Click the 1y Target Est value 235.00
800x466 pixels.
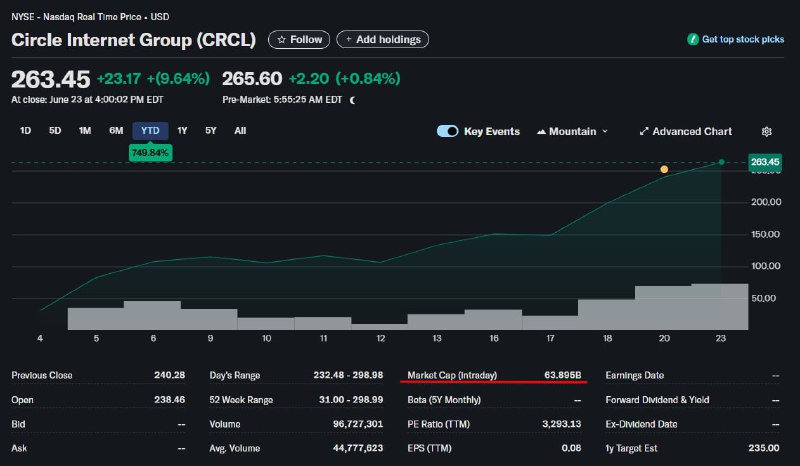[764, 448]
